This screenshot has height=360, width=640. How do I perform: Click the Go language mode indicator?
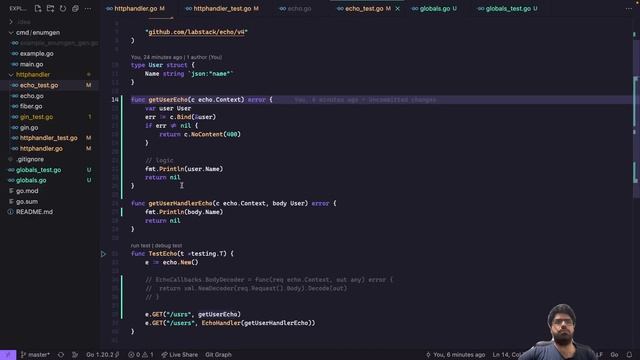click(614, 355)
